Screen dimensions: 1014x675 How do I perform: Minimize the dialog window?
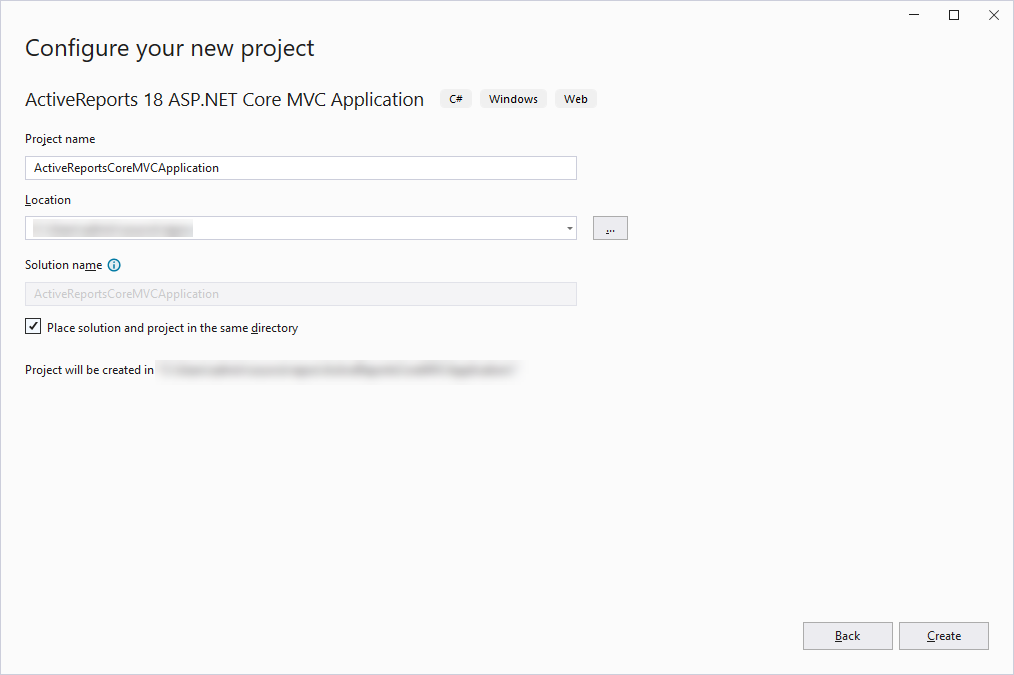click(x=914, y=15)
